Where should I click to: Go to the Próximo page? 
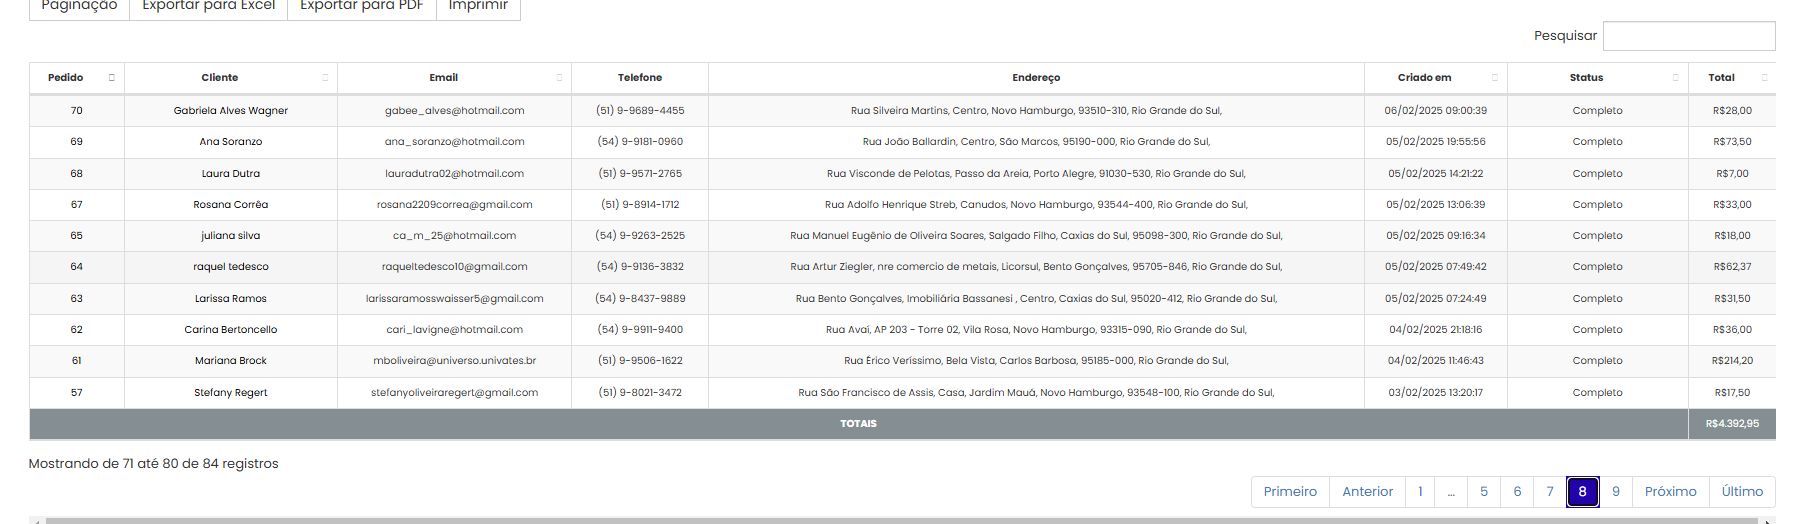pyautogui.click(x=1670, y=492)
